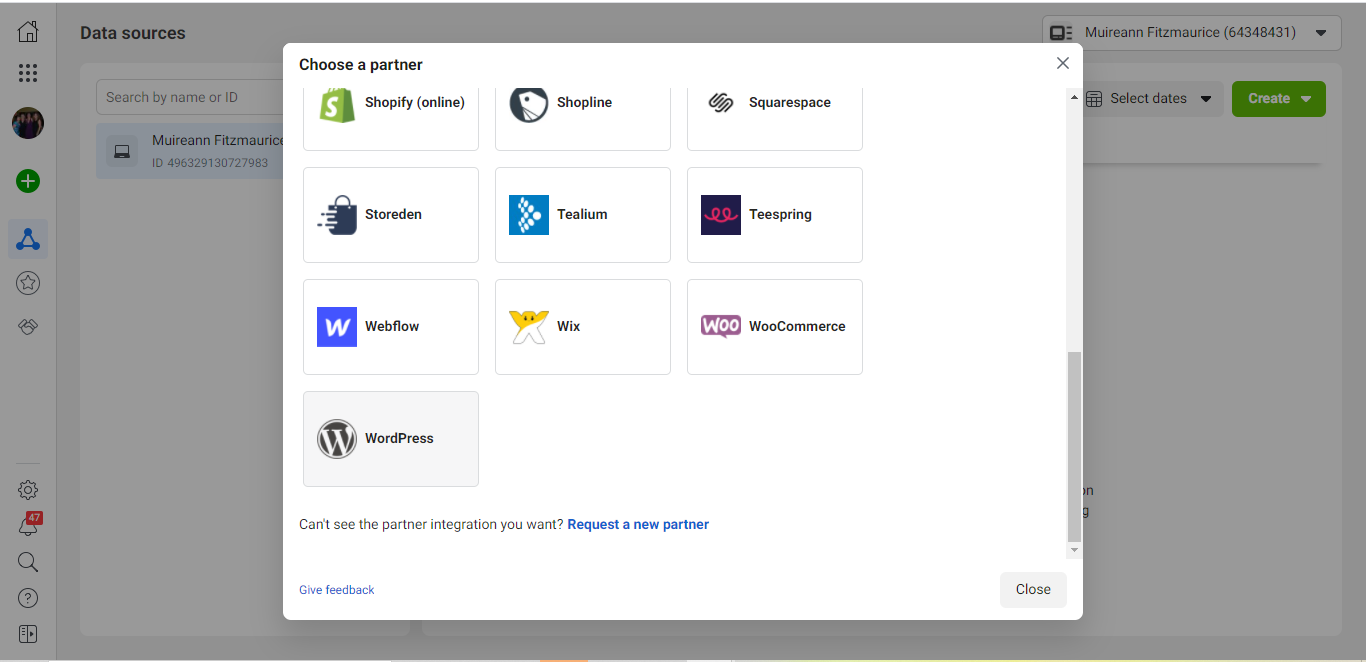Open notifications bell with 47 badge
1366x662 pixels.
point(28,526)
